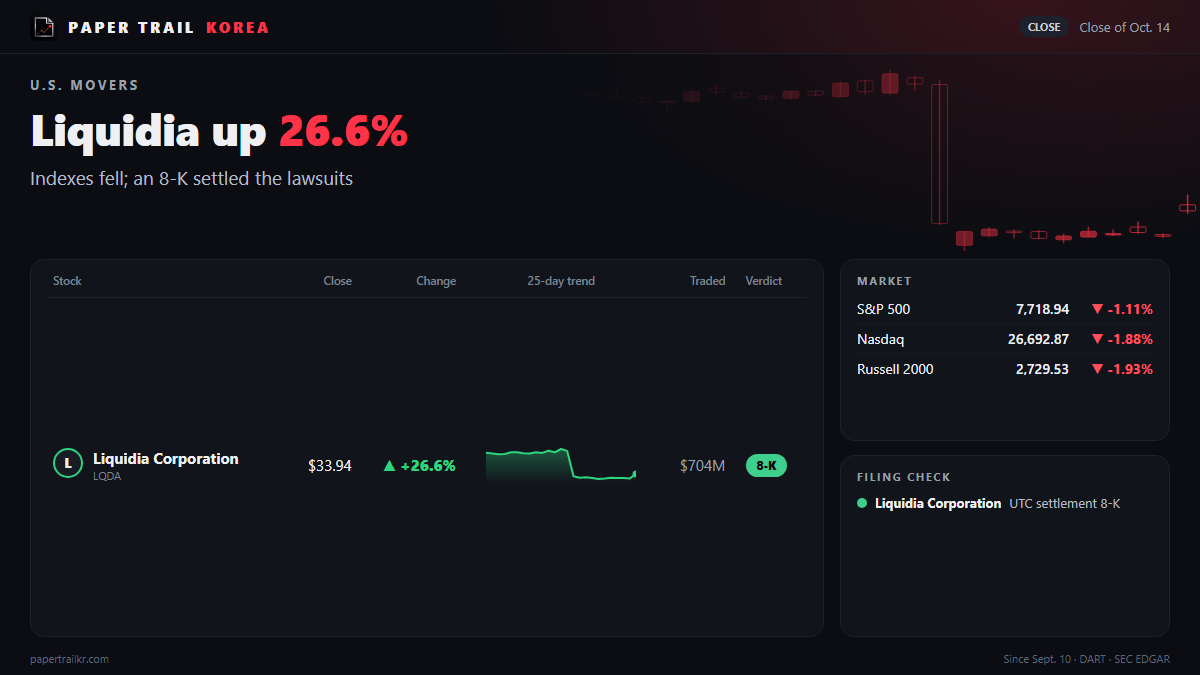Click the subtitle about 8-K settling lawsuits
Image resolution: width=1200 pixels, height=675 pixels.
pyautogui.click(x=192, y=179)
